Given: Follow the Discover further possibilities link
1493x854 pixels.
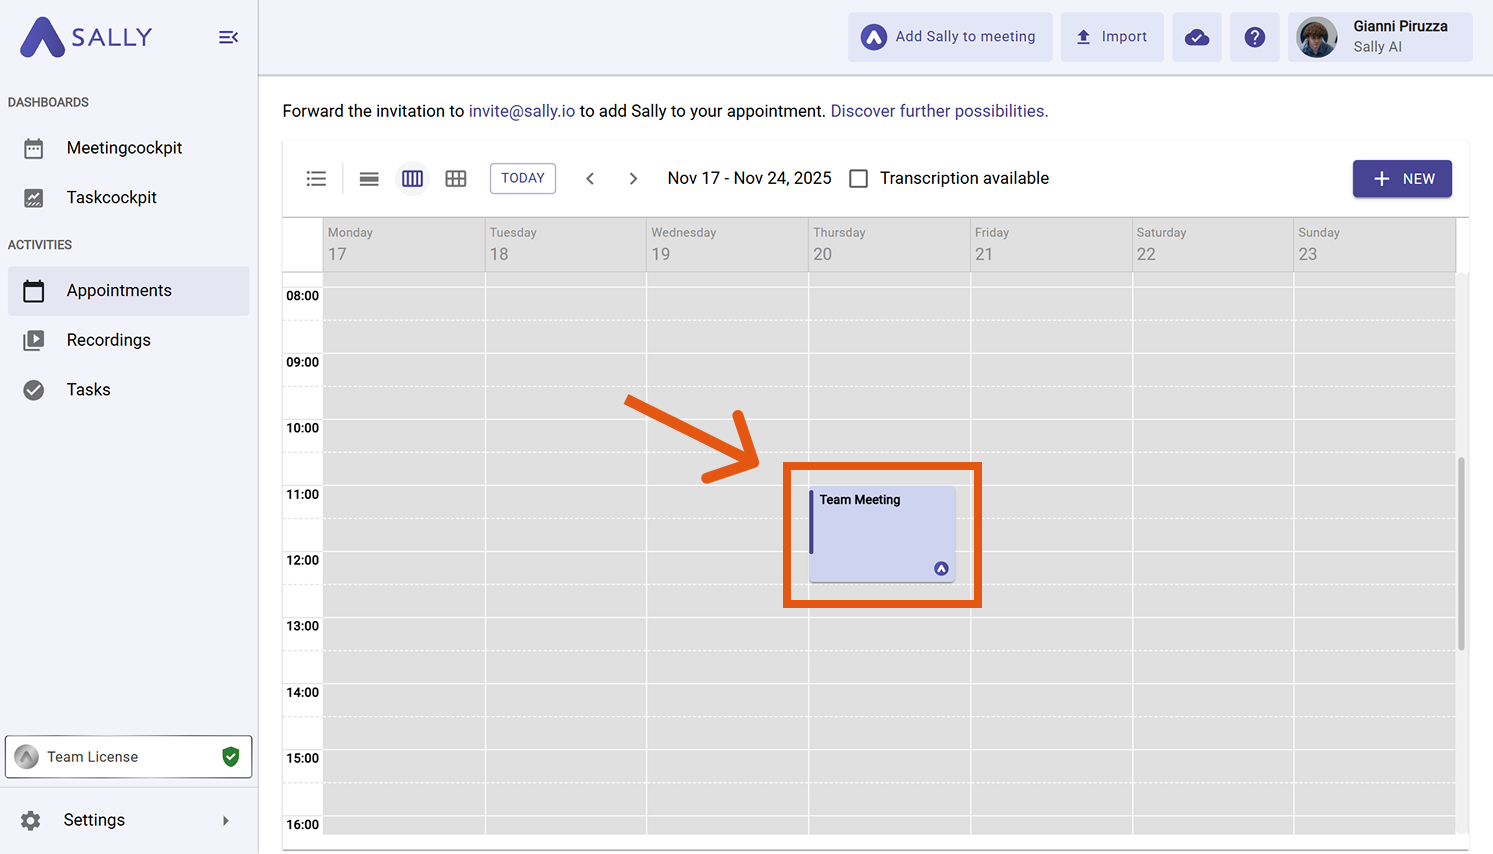Looking at the screenshot, I should (x=938, y=111).
